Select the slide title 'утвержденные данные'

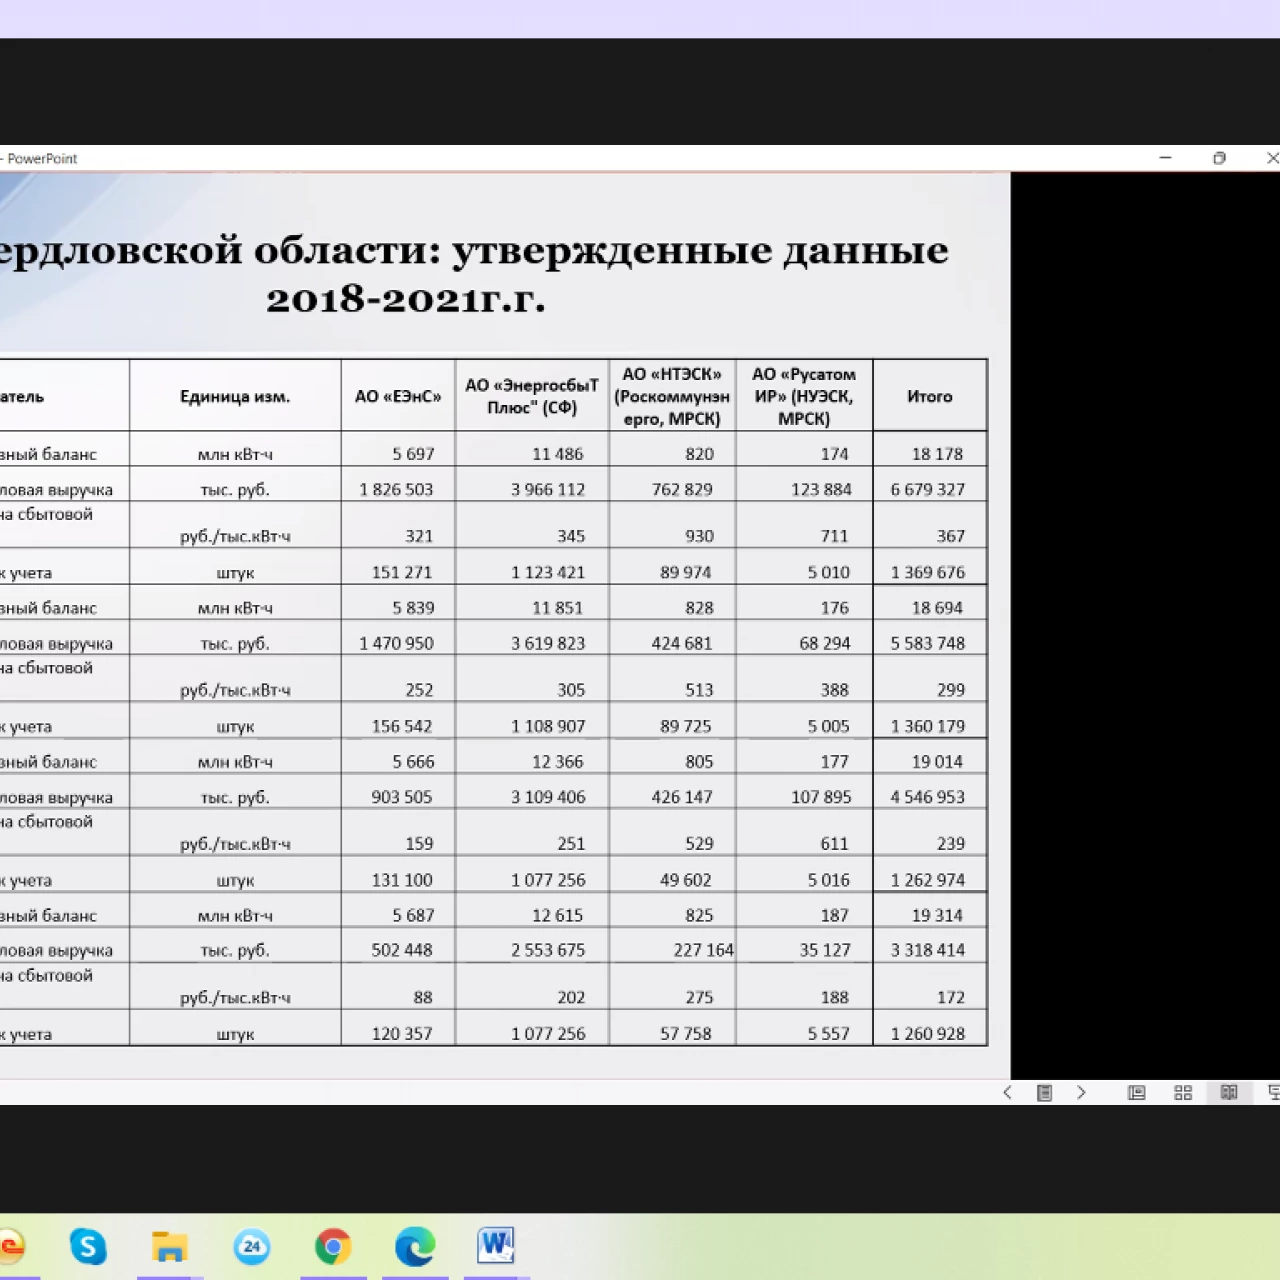click(x=700, y=250)
